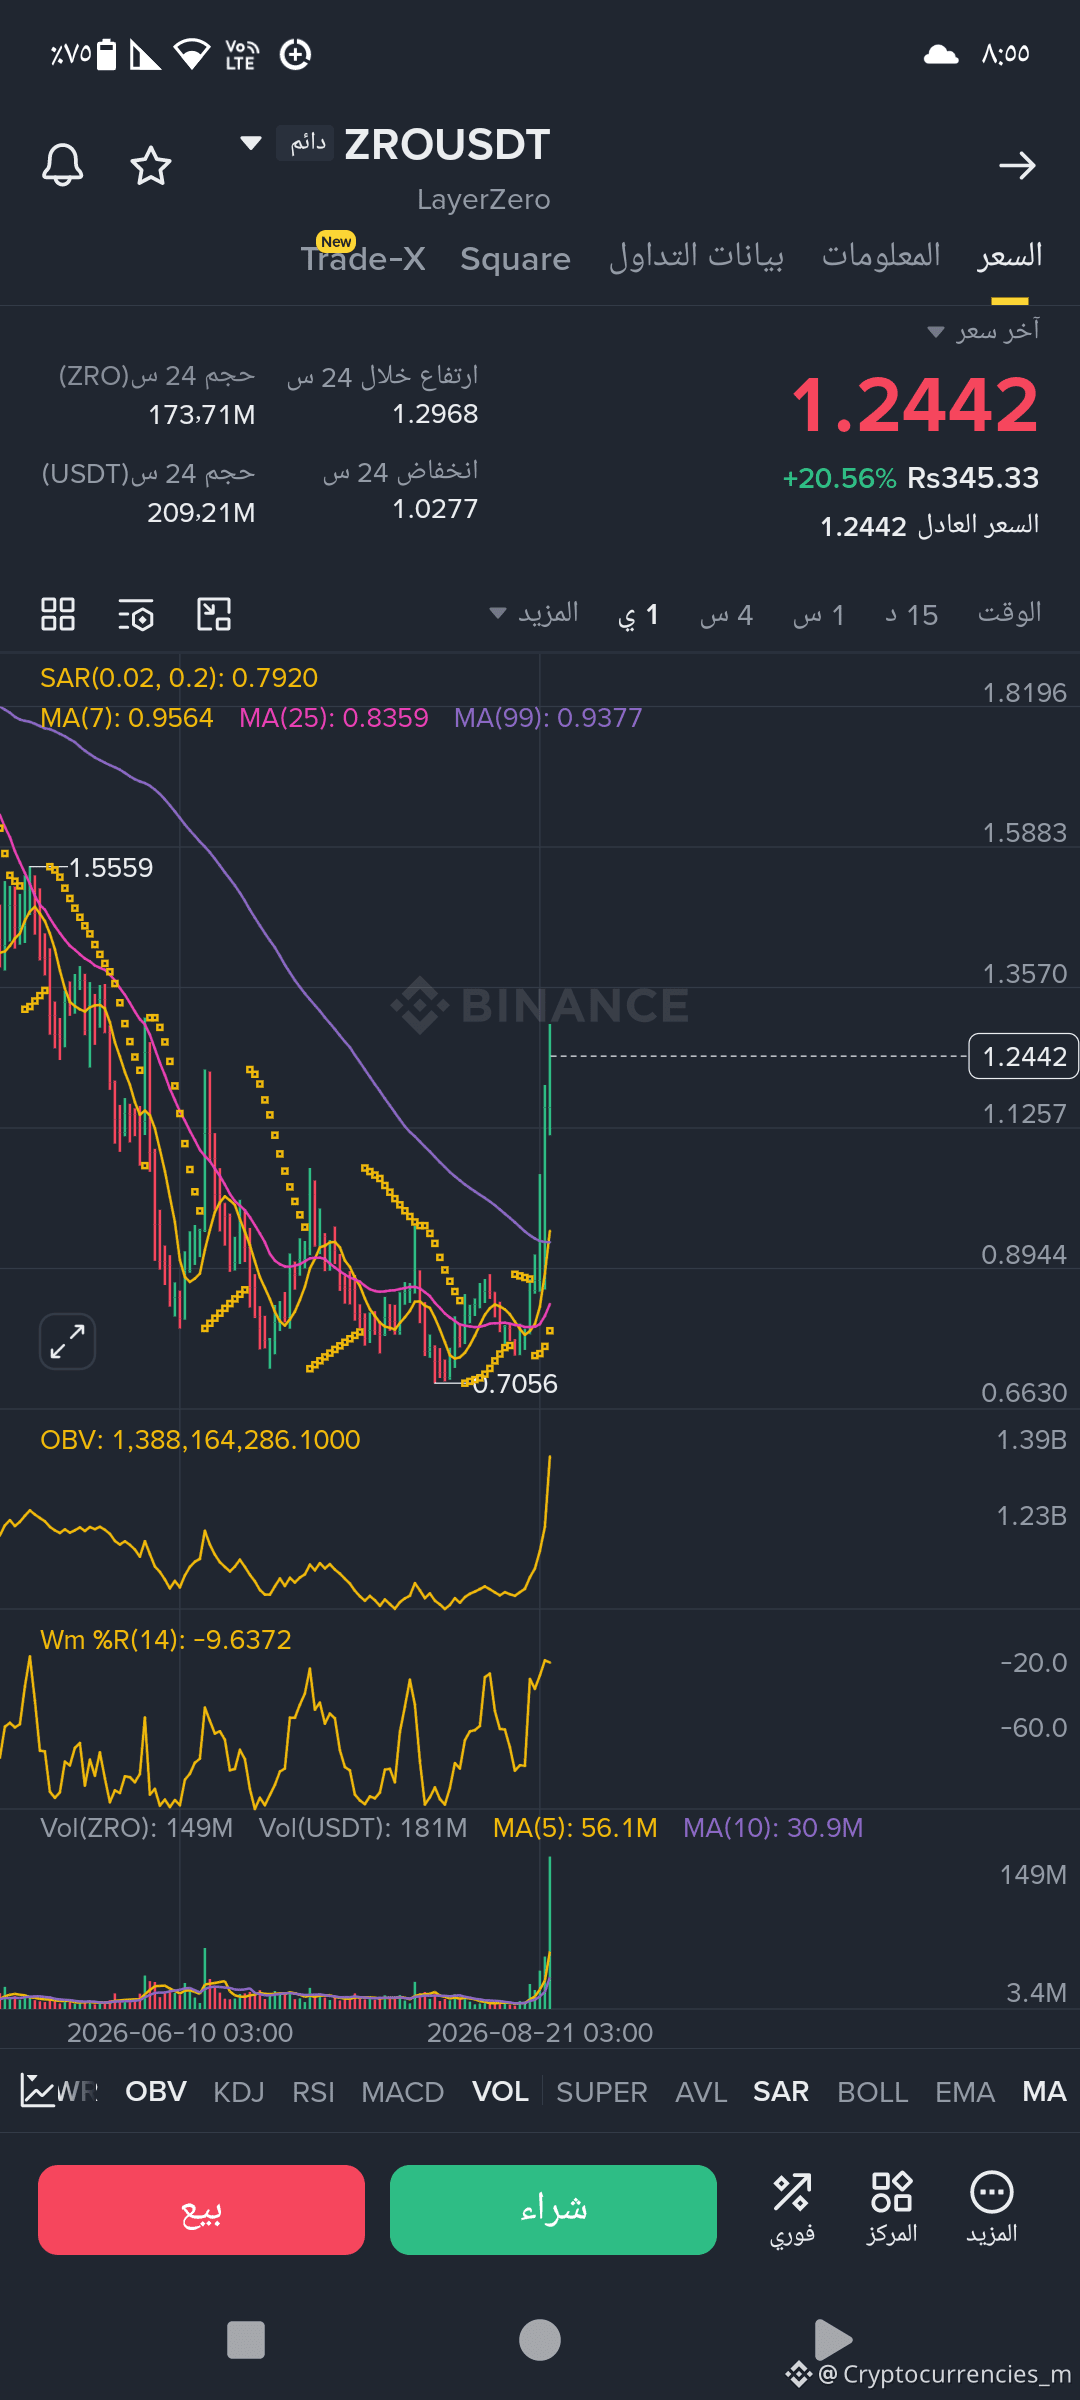Select the 1 day (1 ي) interval
The image size is (1080, 2400).
638,614
